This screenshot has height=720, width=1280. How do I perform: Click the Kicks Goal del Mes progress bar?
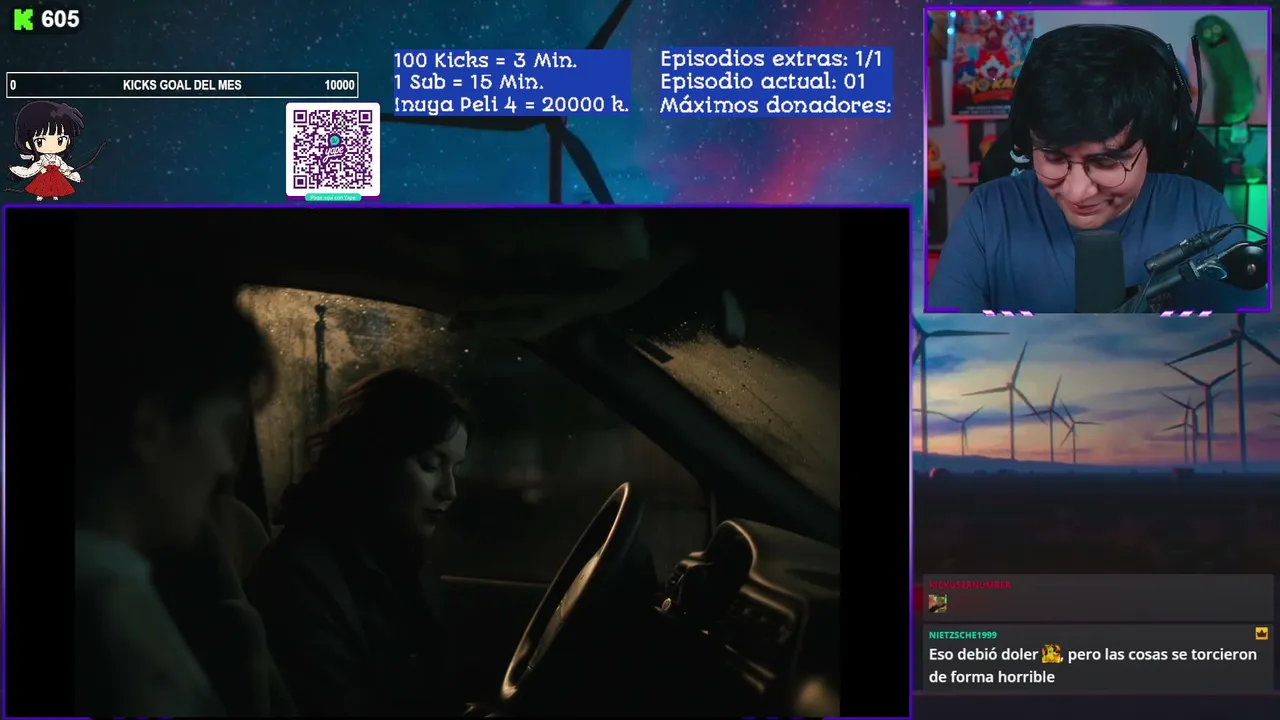click(182, 85)
